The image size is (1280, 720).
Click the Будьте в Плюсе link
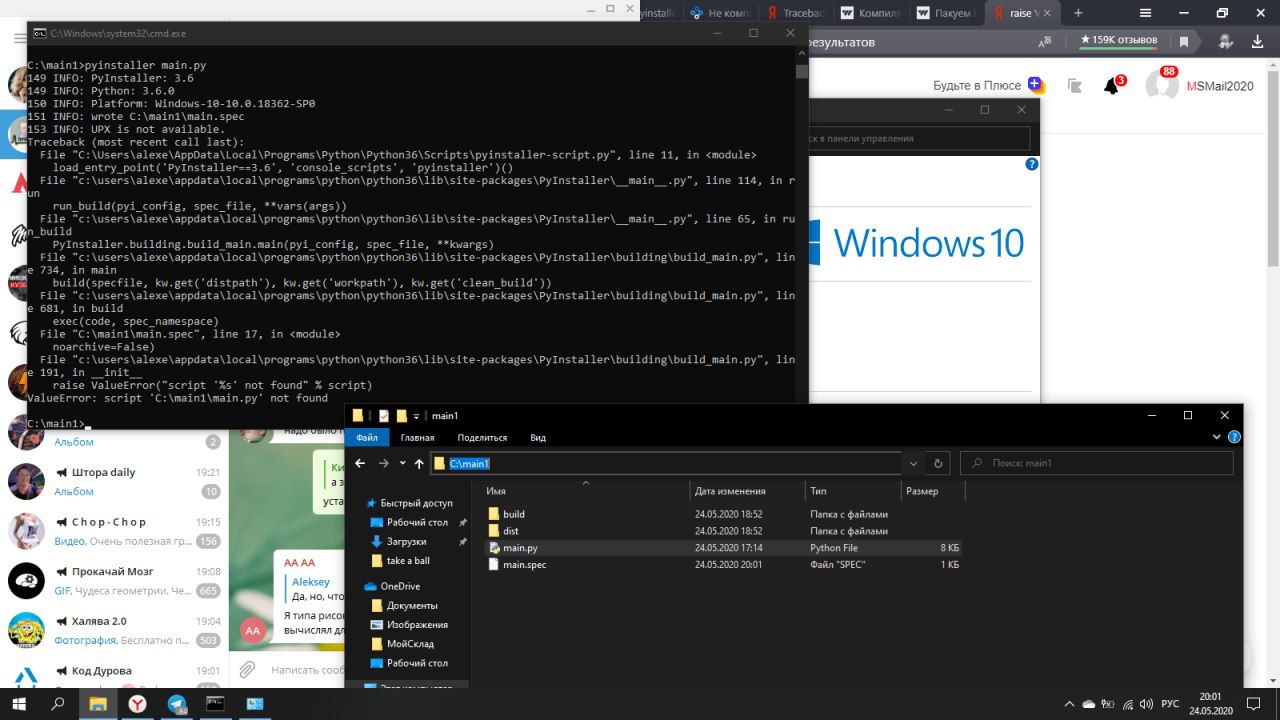976,86
